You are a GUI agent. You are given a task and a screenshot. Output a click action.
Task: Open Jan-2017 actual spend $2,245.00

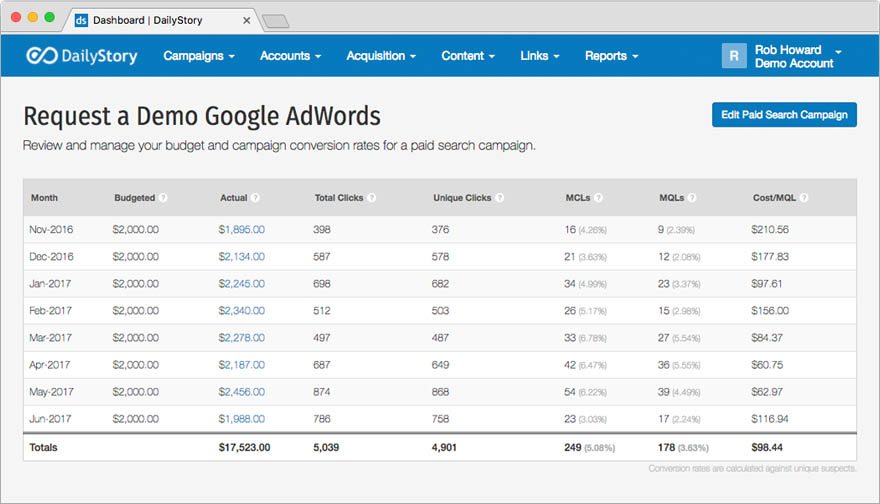[241, 283]
